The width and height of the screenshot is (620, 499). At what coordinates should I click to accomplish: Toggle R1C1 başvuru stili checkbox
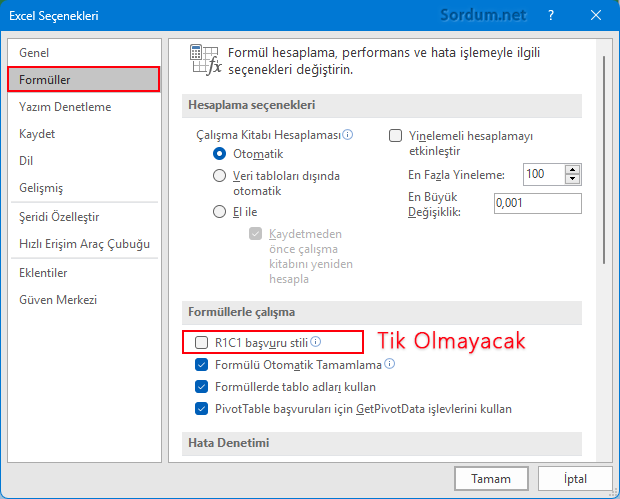pyautogui.click(x=201, y=342)
